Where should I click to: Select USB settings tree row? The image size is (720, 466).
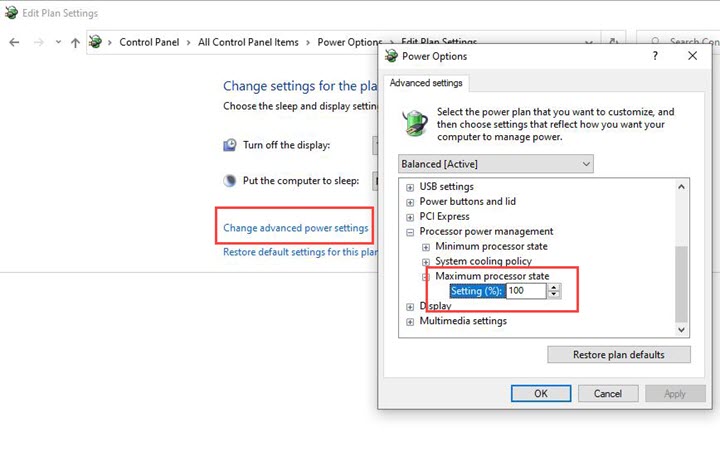446,186
